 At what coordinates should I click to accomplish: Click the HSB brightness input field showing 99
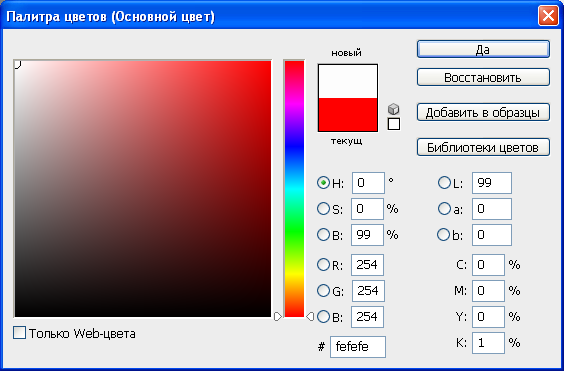pyautogui.click(x=367, y=235)
